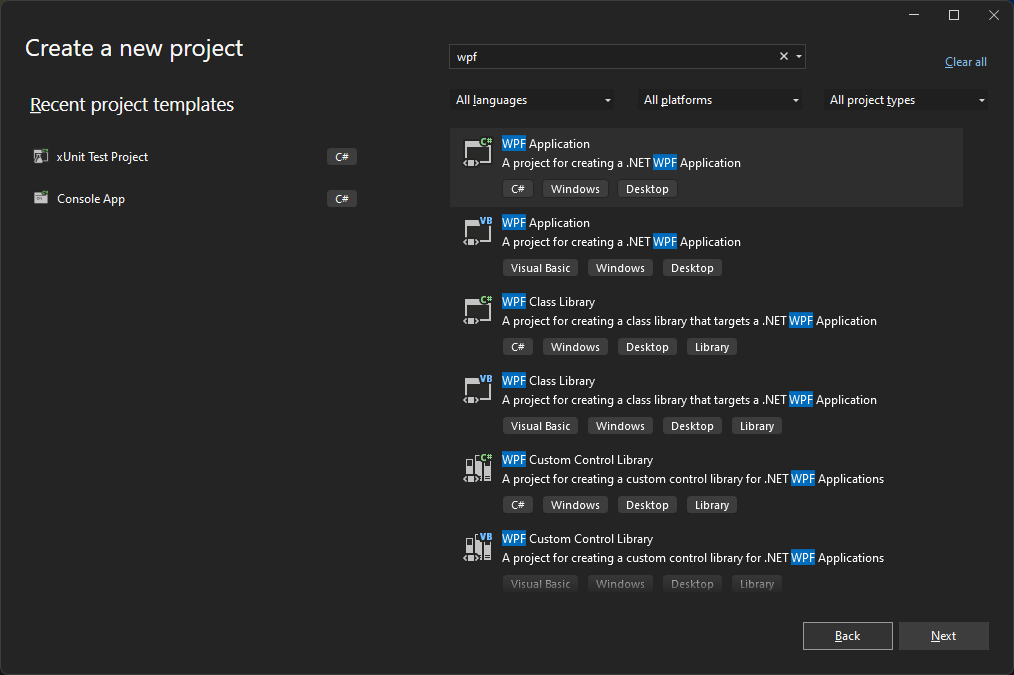Screen dimensions: 1014x675
Task: Select the Console App recent template
Action: click(x=195, y=198)
